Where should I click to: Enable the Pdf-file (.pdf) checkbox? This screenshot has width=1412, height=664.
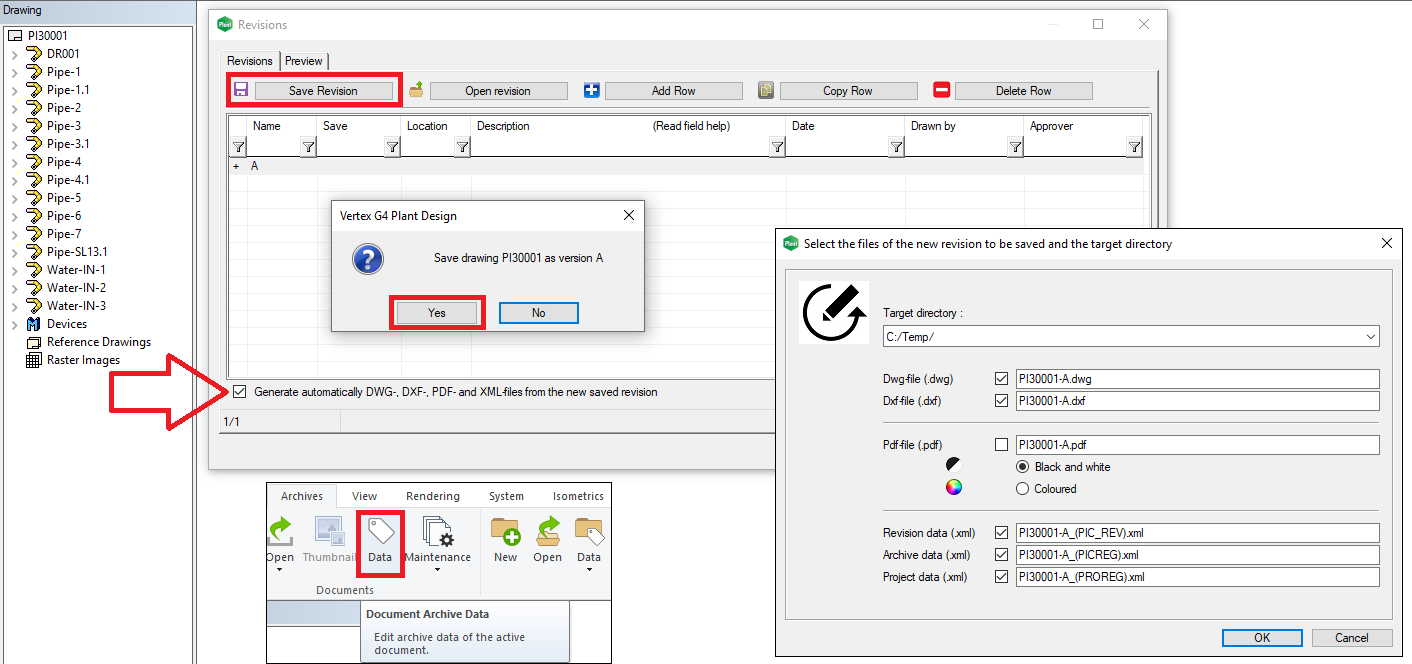coord(1002,445)
